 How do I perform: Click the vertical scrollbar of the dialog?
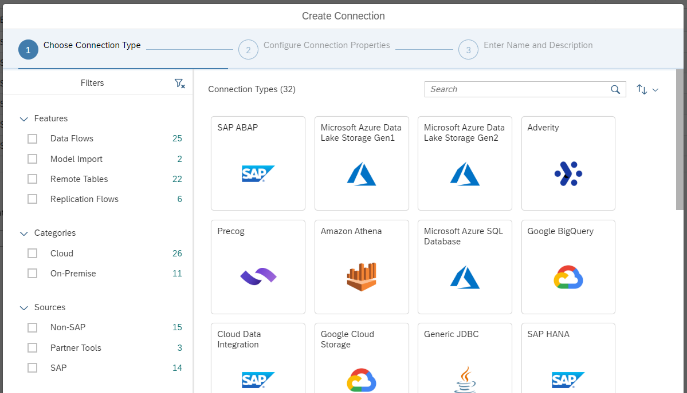[x=680, y=139]
